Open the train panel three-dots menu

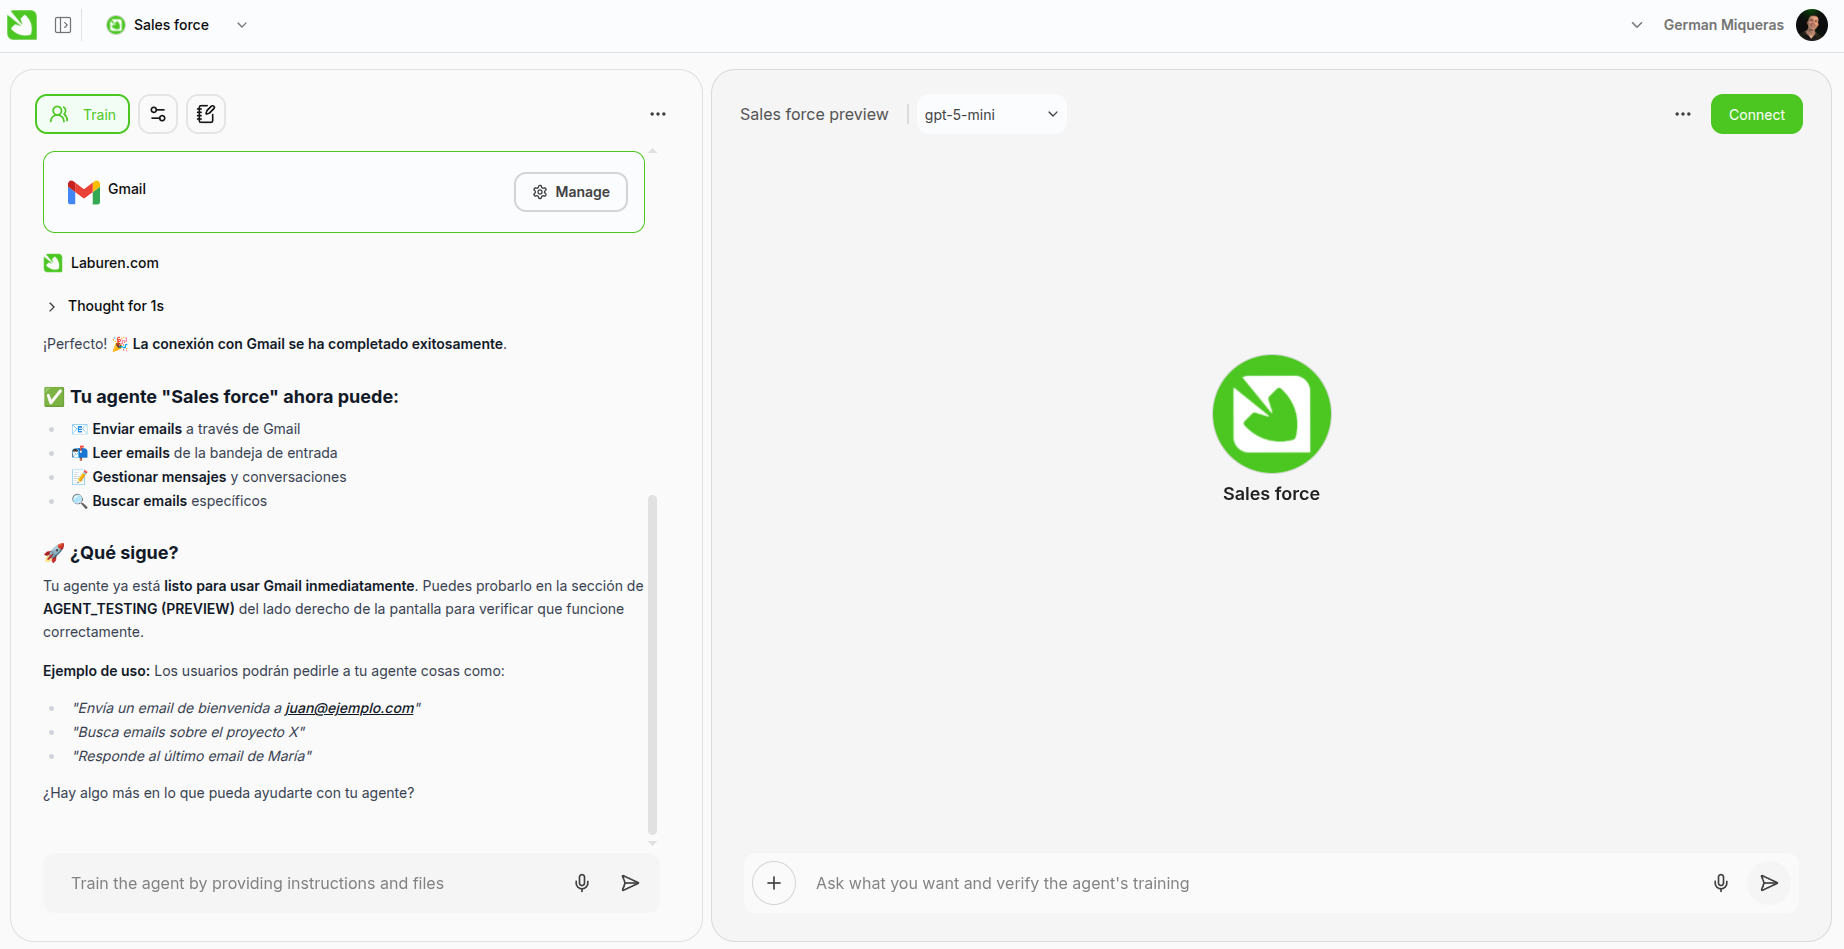[658, 114]
